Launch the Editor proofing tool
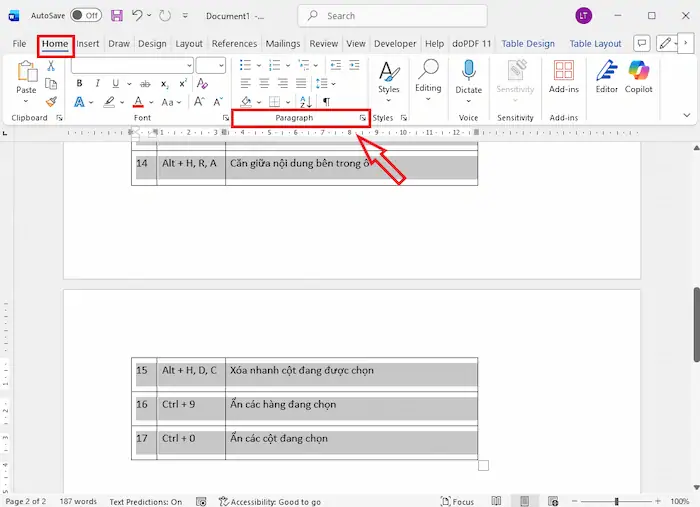The height and width of the screenshot is (507, 700). (x=606, y=76)
